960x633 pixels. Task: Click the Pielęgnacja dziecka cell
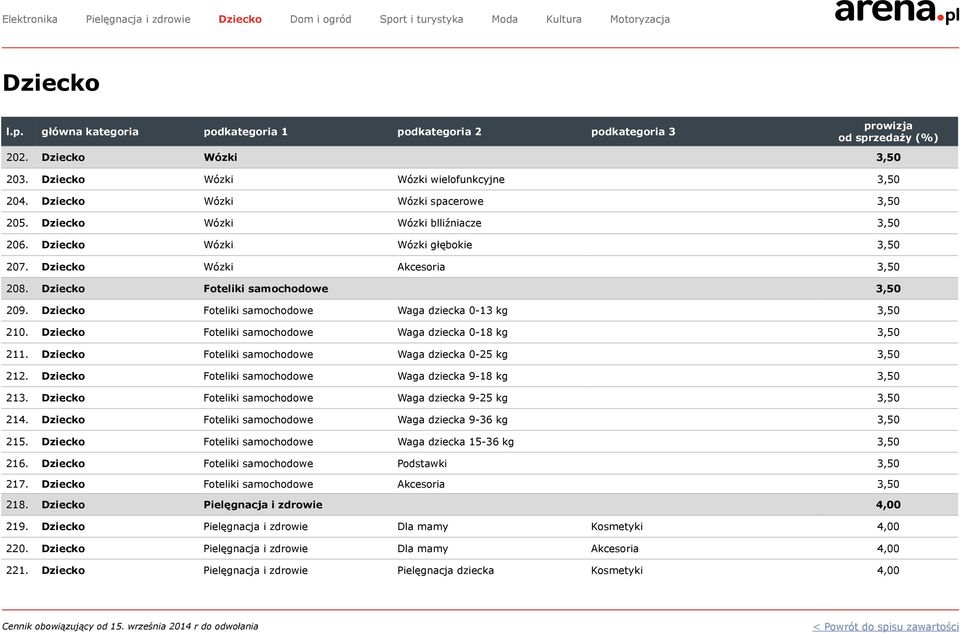tap(445, 571)
